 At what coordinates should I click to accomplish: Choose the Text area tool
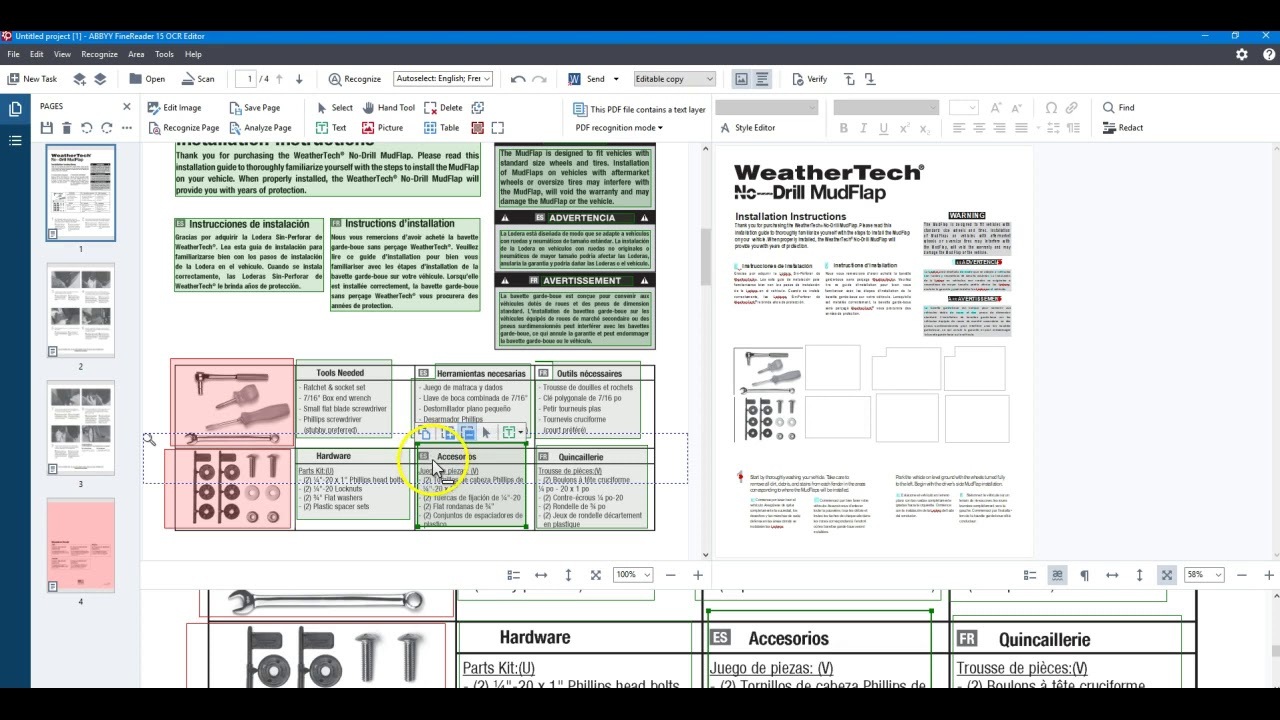(331, 128)
